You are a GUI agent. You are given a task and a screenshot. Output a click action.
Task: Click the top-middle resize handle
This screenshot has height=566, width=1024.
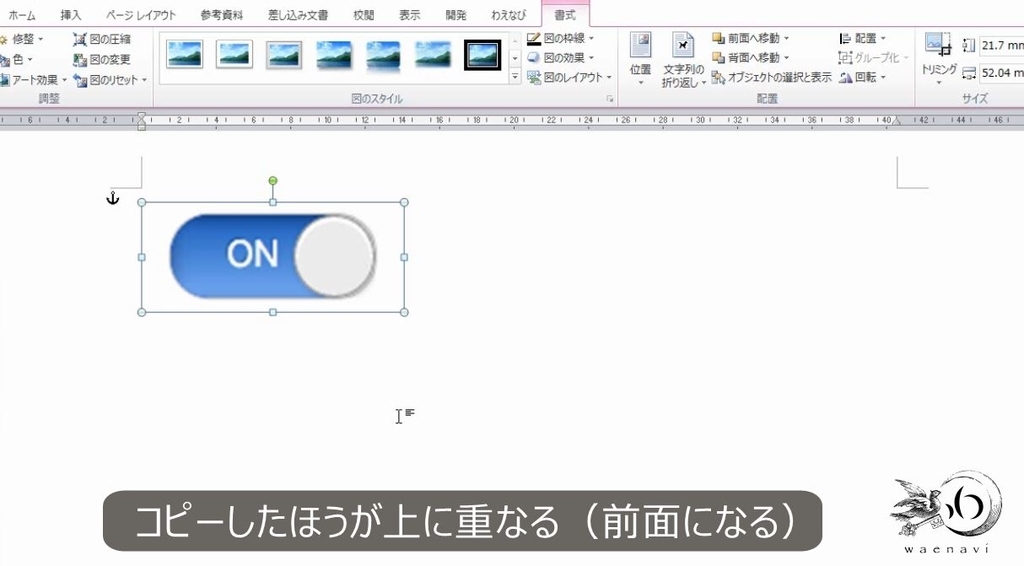(273, 202)
